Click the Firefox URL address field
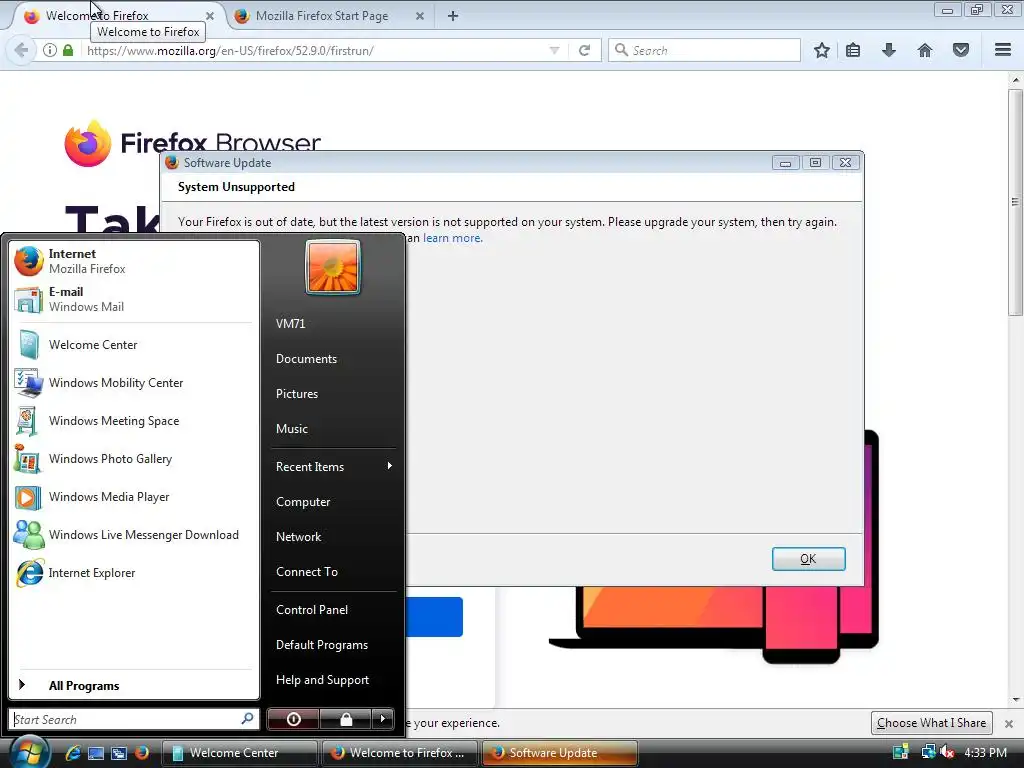This screenshot has height=768, width=1024. click(x=316, y=50)
